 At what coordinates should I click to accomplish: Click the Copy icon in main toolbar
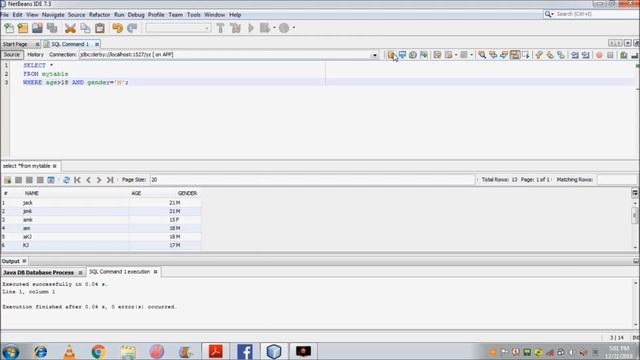85,28
